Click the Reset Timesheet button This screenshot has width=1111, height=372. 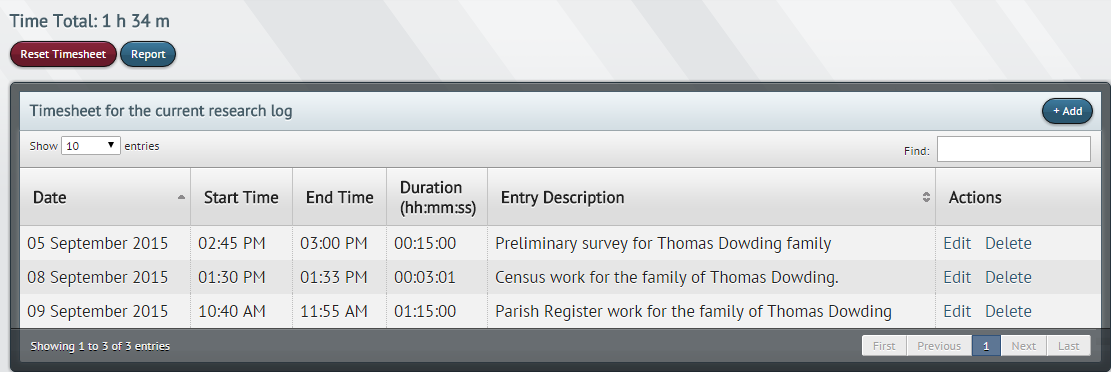63,55
